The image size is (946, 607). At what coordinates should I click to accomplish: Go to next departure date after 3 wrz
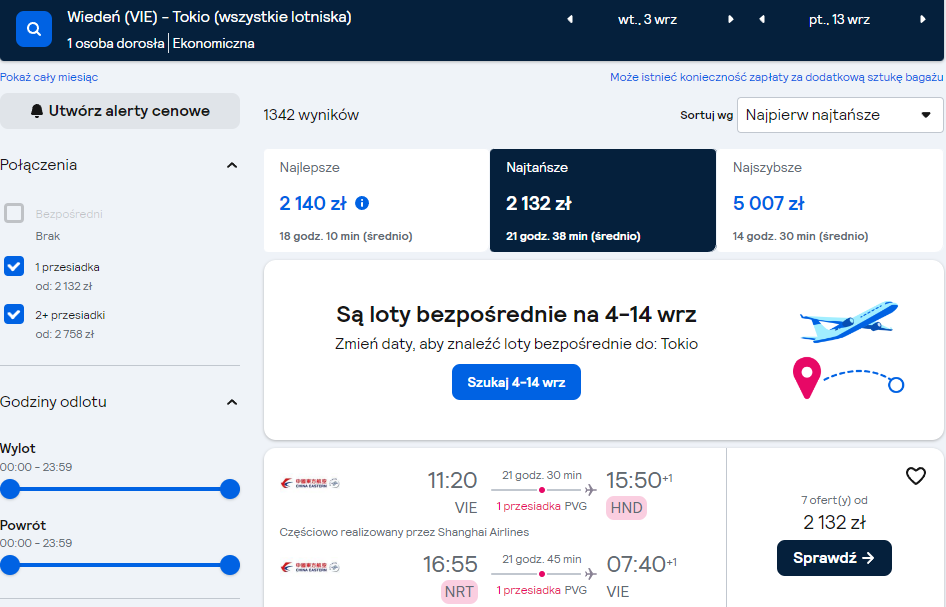731,19
